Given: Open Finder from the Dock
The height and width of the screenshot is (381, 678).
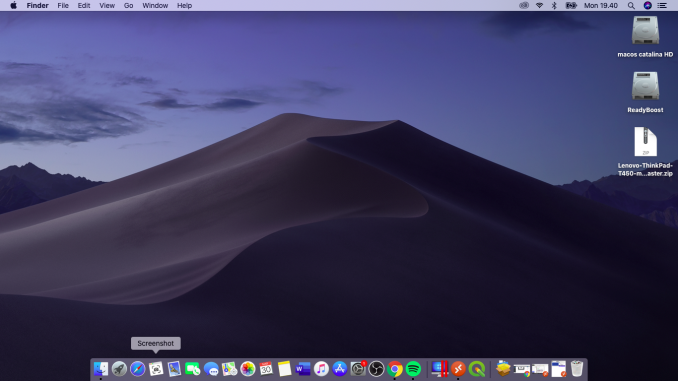Looking at the screenshot, I should (x=101, y=369).
